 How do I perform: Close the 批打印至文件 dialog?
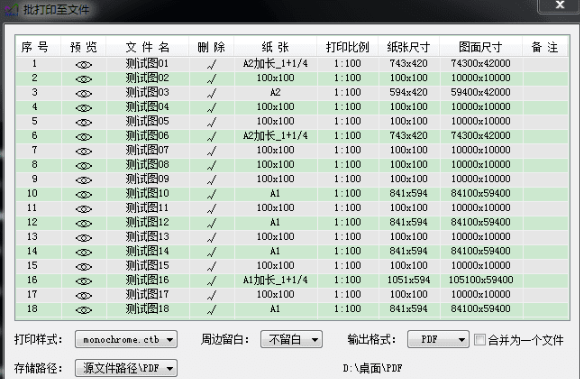(560, 5)
